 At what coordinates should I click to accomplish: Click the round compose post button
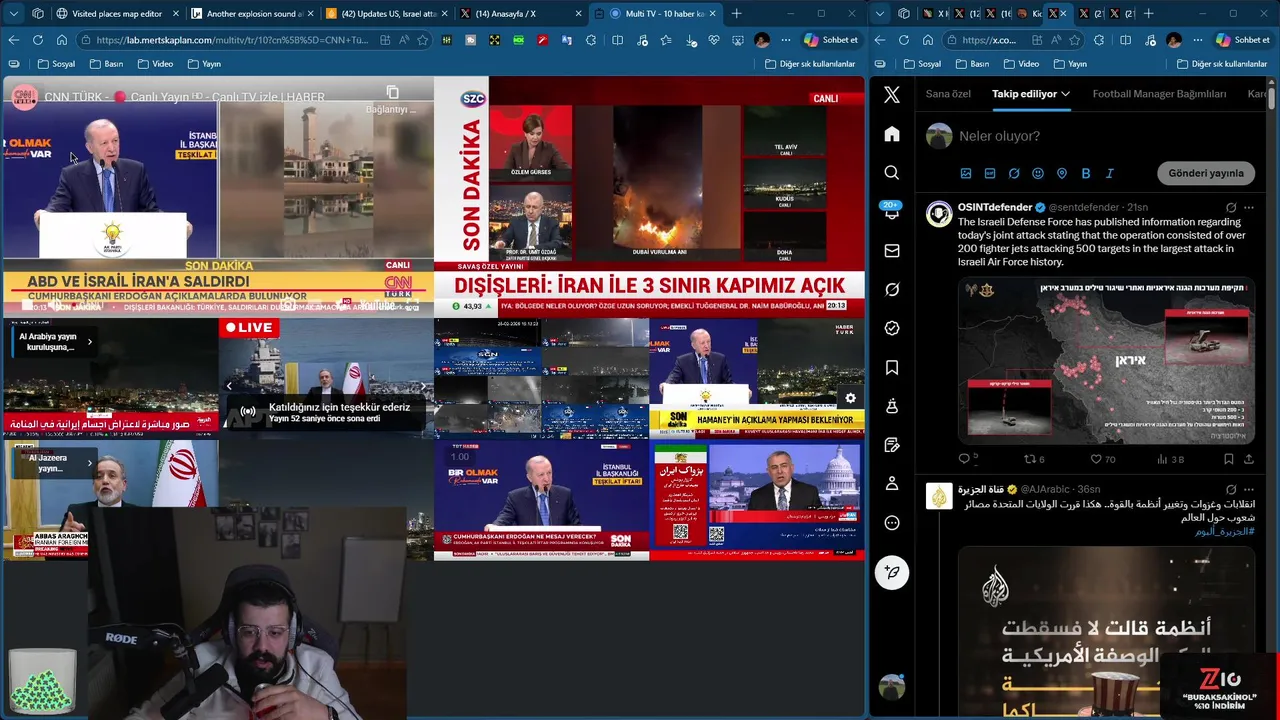click(892, 573)
